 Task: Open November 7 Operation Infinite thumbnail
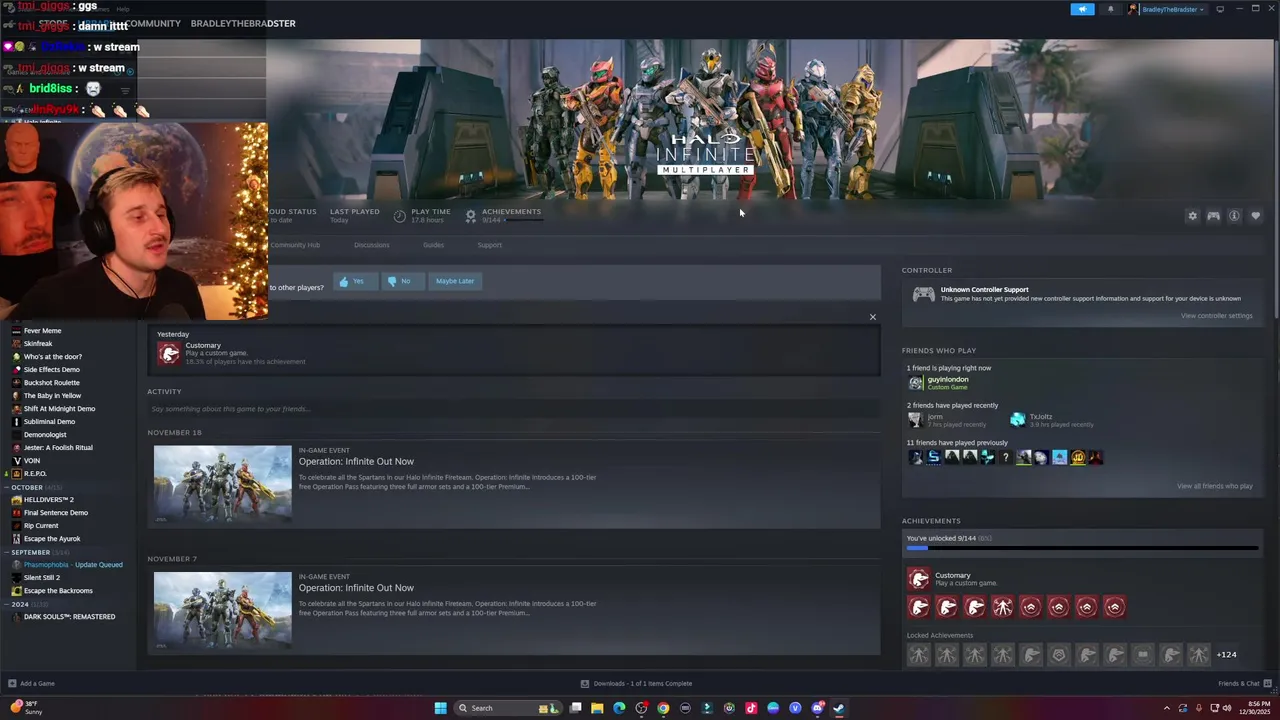click(222, 611)
